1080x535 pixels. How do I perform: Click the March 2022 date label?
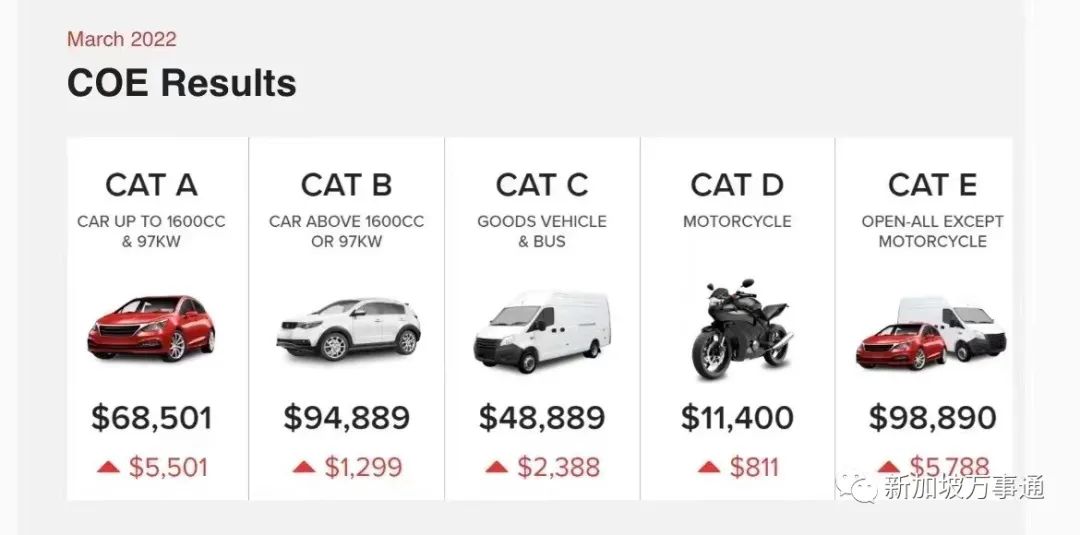tap(122, 39)
